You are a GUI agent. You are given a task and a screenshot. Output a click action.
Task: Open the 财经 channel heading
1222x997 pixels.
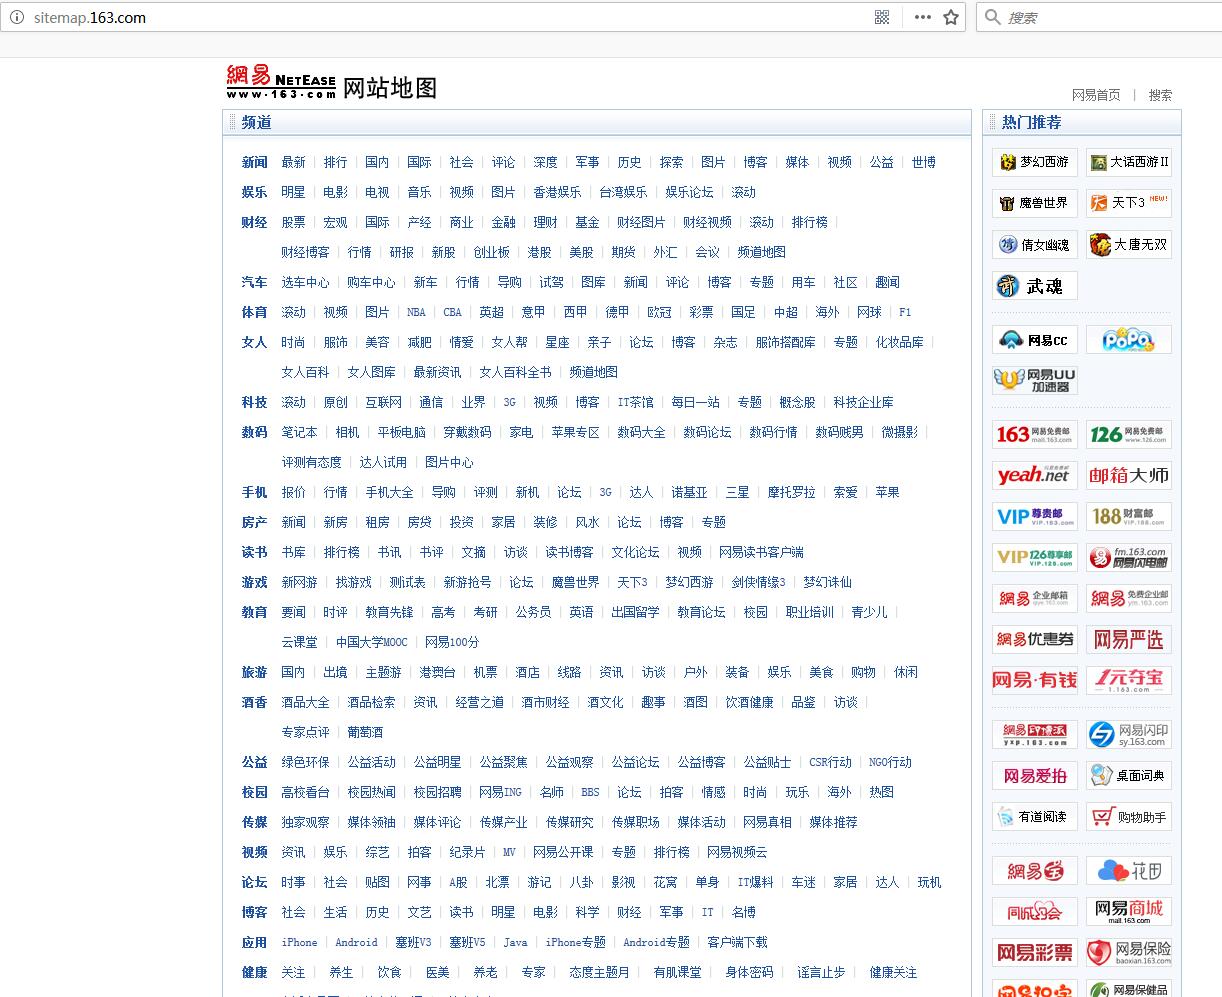pyautogui.click(x=254, y=222)
